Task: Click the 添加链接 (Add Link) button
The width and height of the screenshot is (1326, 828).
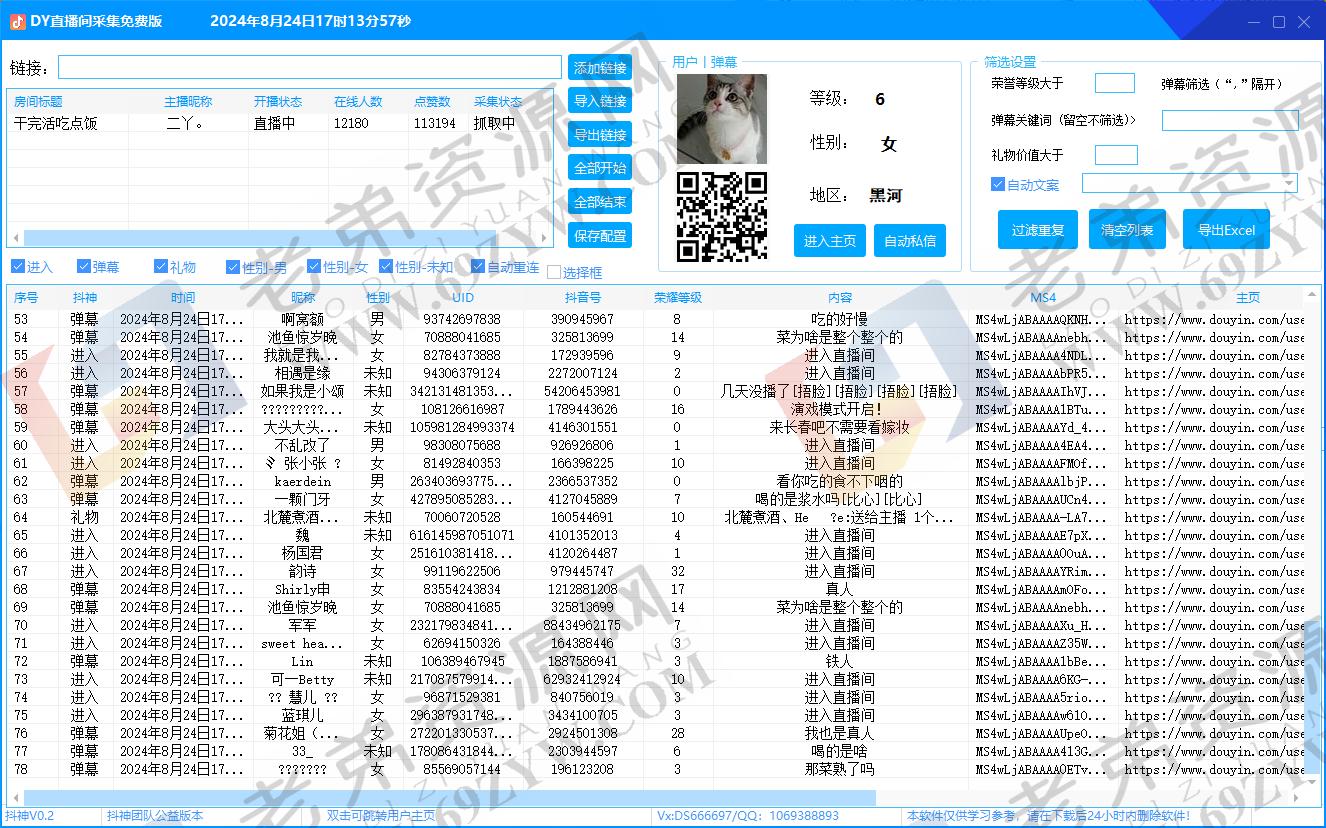Action: [x=599, y=68]
